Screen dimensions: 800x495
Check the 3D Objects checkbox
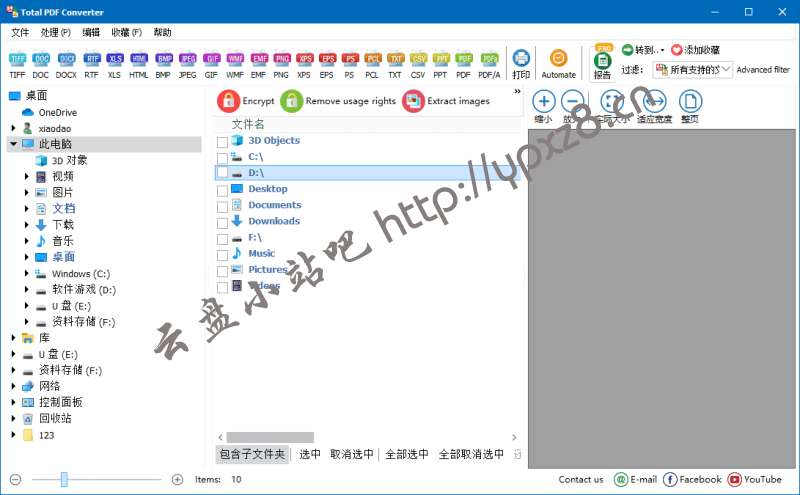pyautogui.click(x=222, y=141)
